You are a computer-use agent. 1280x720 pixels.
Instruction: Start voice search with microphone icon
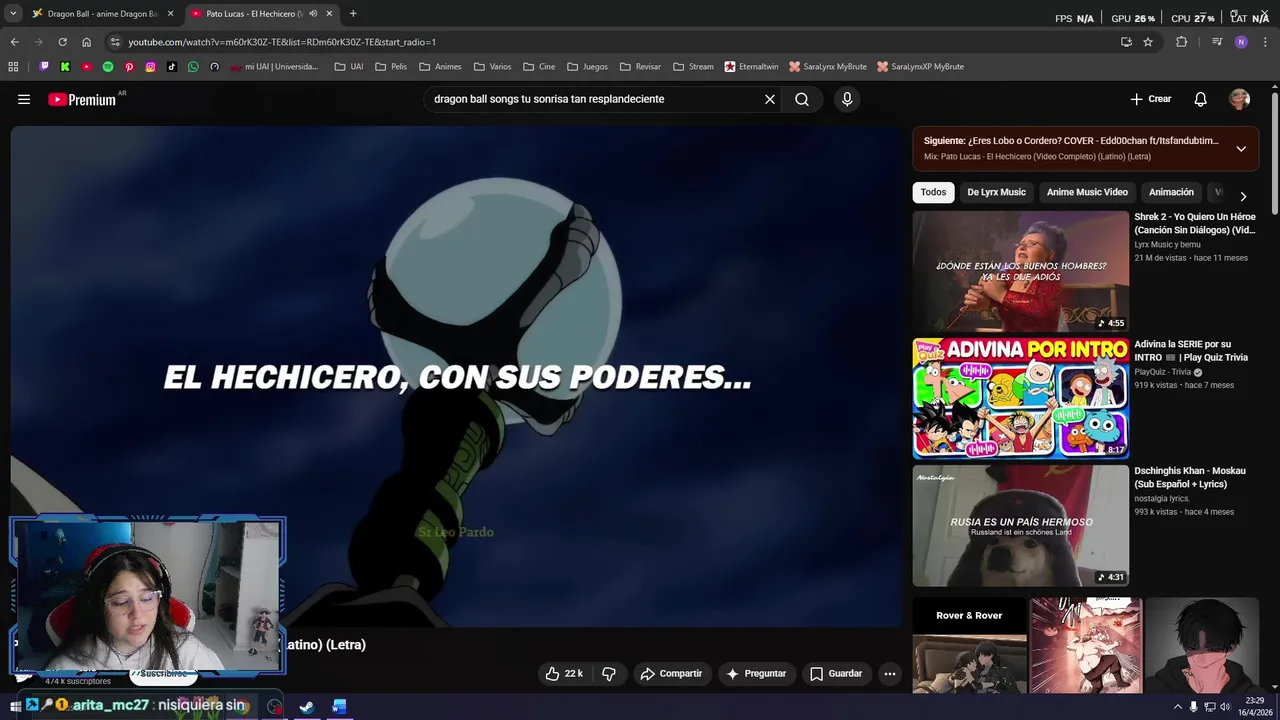pyautogui.click(x=847, y=99)
